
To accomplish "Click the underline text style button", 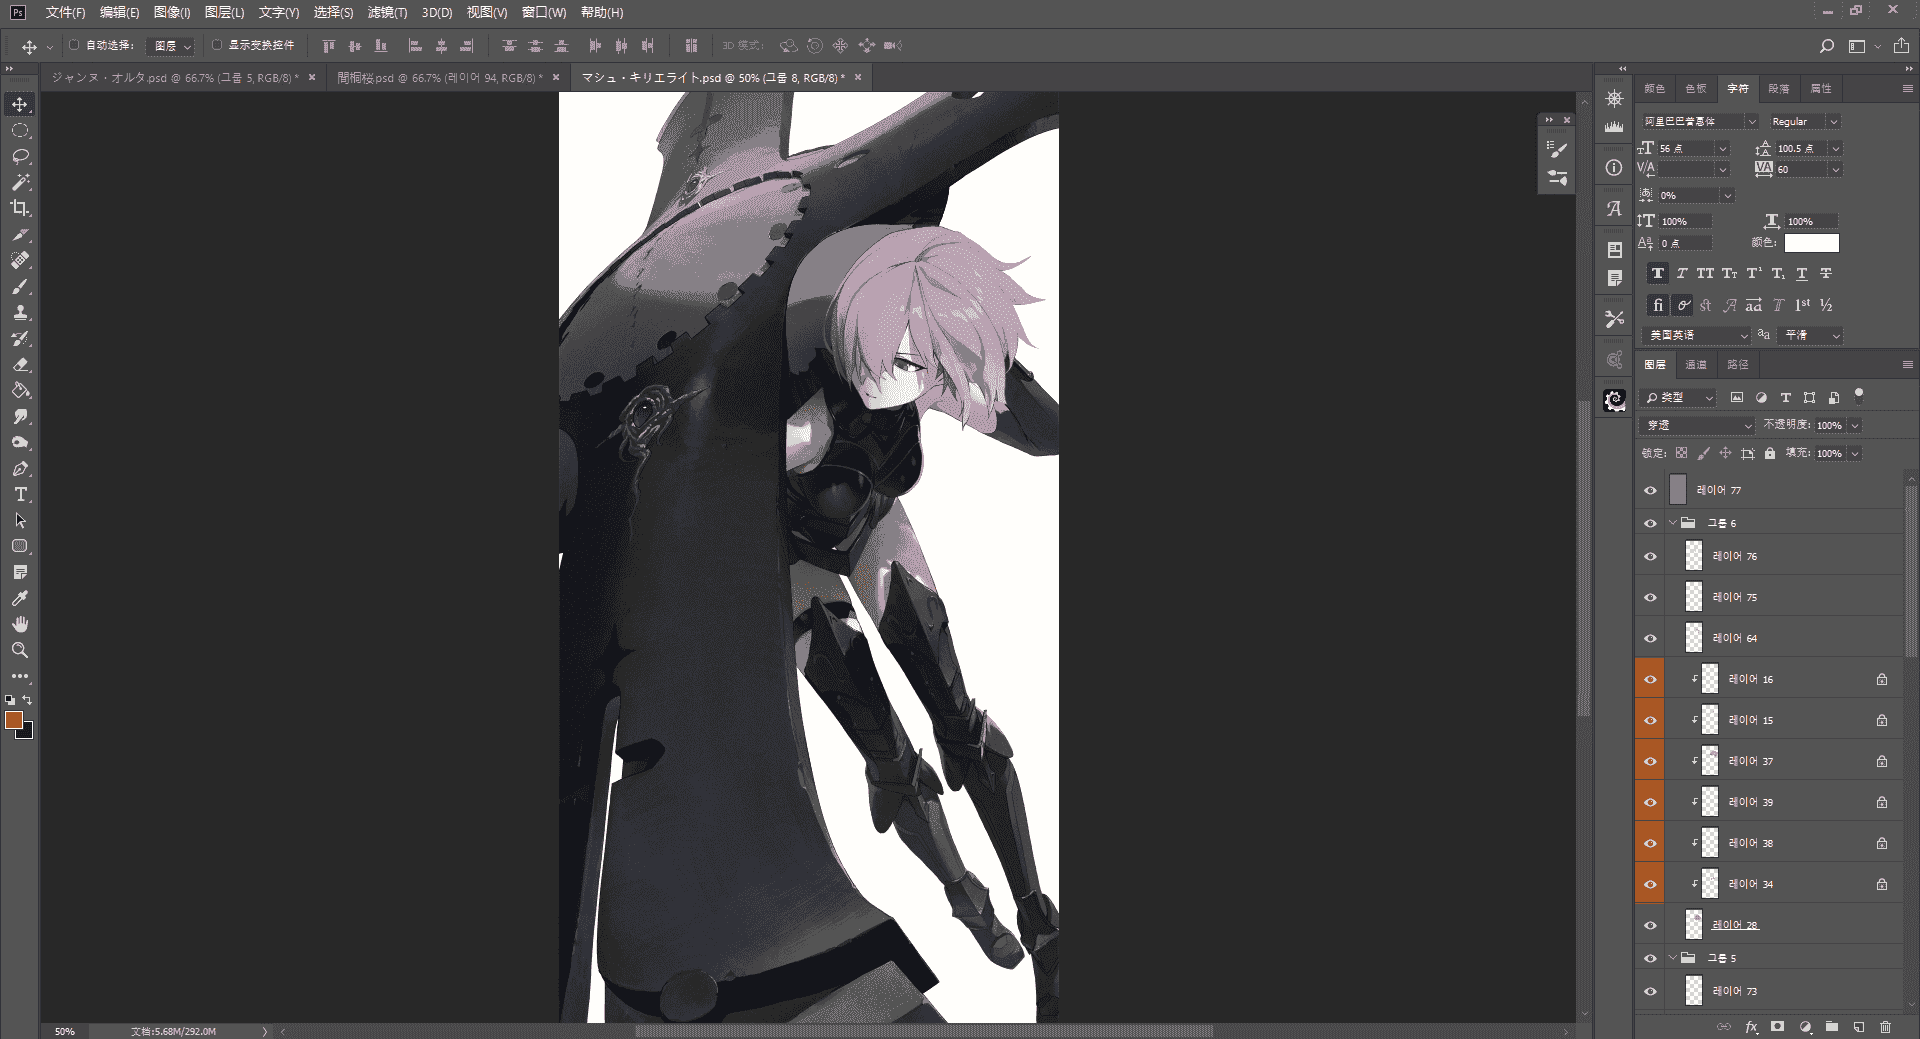I will (1802, 273).
